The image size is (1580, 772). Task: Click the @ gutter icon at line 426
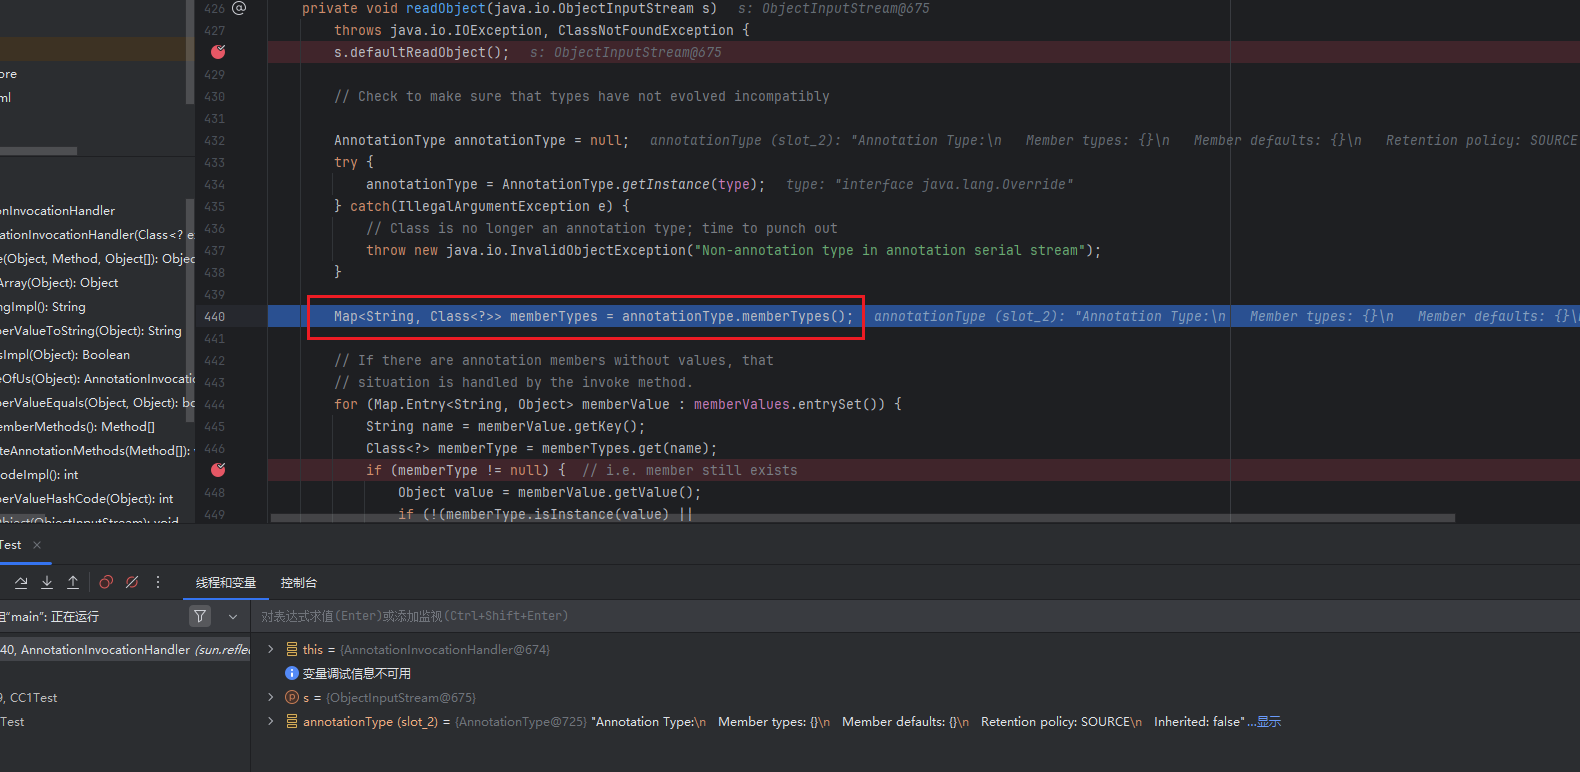point(239,8)
